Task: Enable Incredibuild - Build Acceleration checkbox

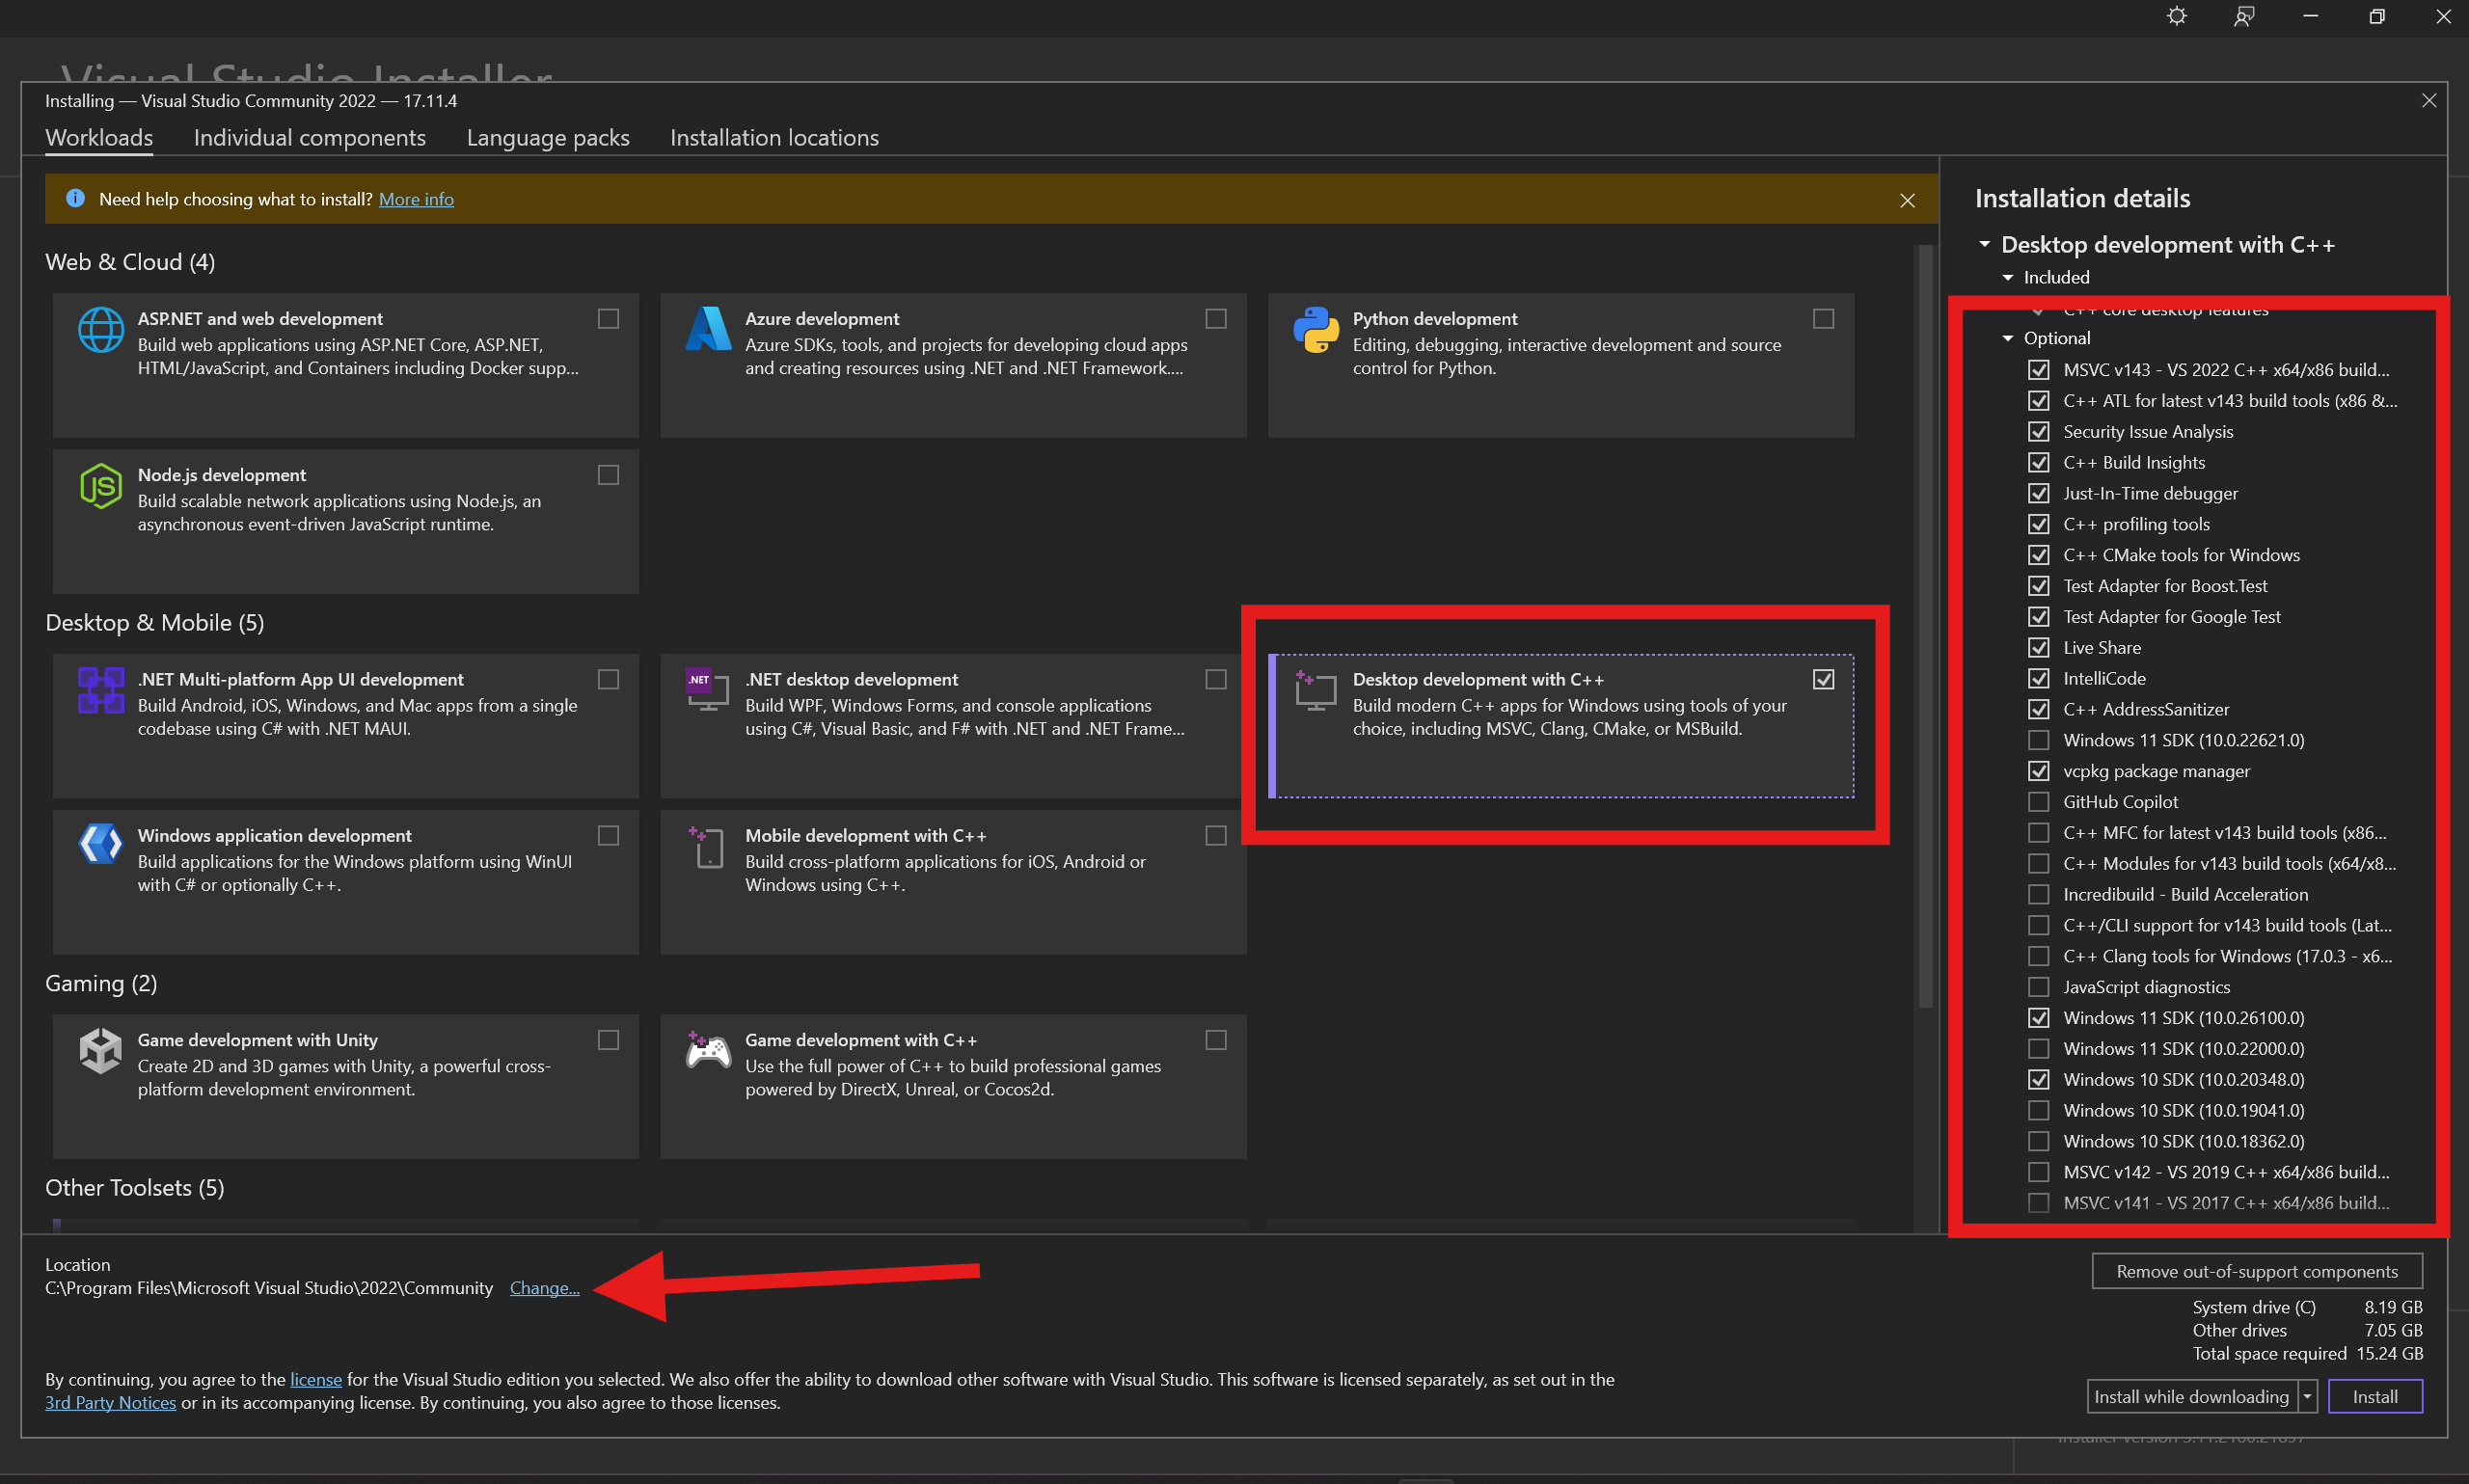Action: (x=2038, y=894)
